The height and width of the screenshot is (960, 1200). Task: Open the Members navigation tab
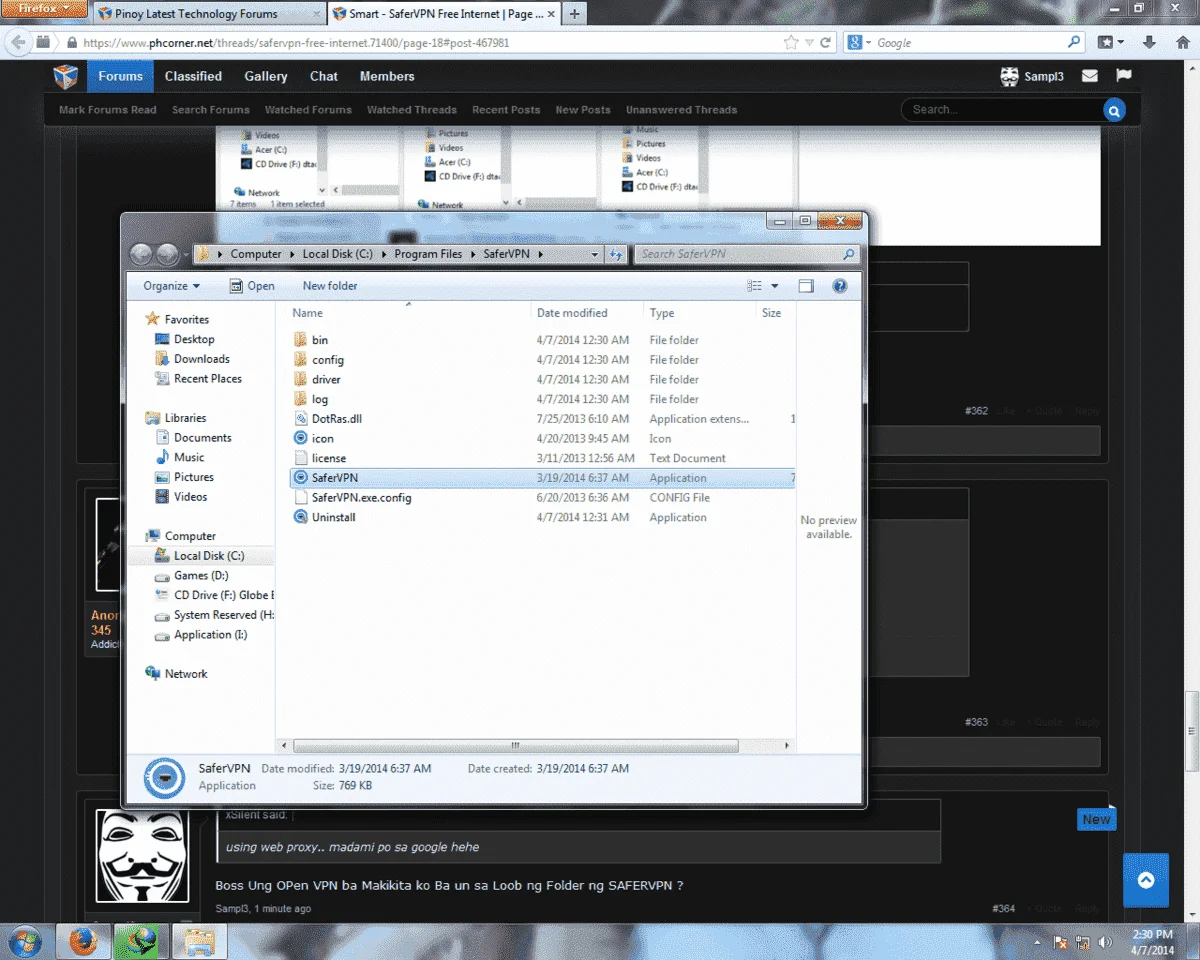pos(387,76)
